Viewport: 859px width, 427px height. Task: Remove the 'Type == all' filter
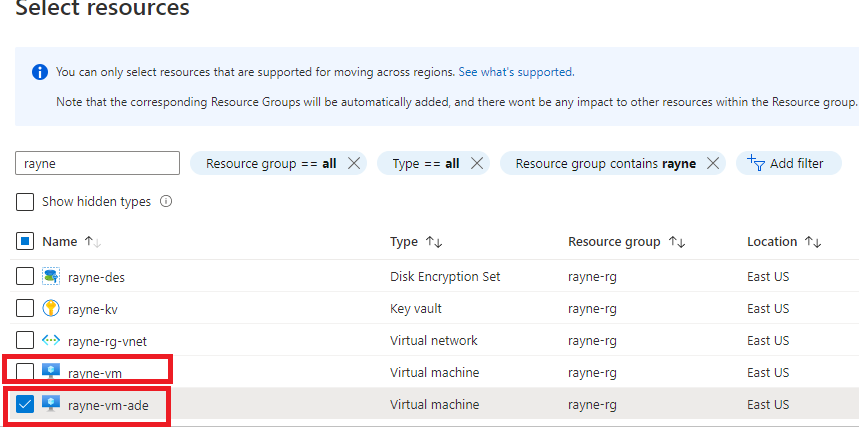pyautogui.click(x=477, y=164)
